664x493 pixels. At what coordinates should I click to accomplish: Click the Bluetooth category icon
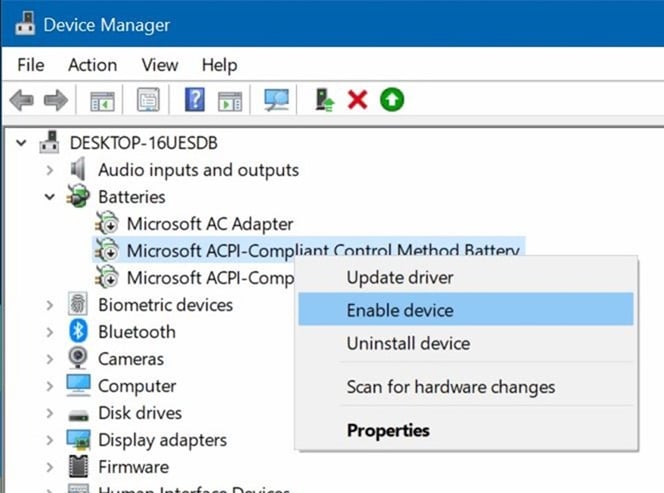pos(78,331)
